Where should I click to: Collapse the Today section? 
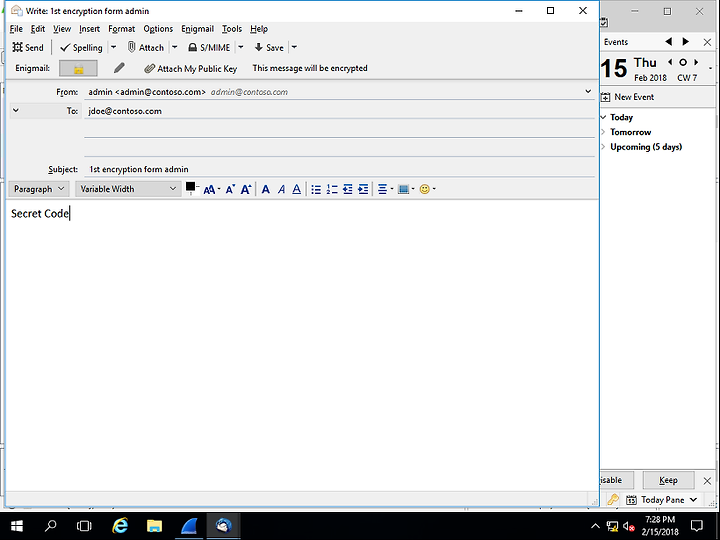603,117
